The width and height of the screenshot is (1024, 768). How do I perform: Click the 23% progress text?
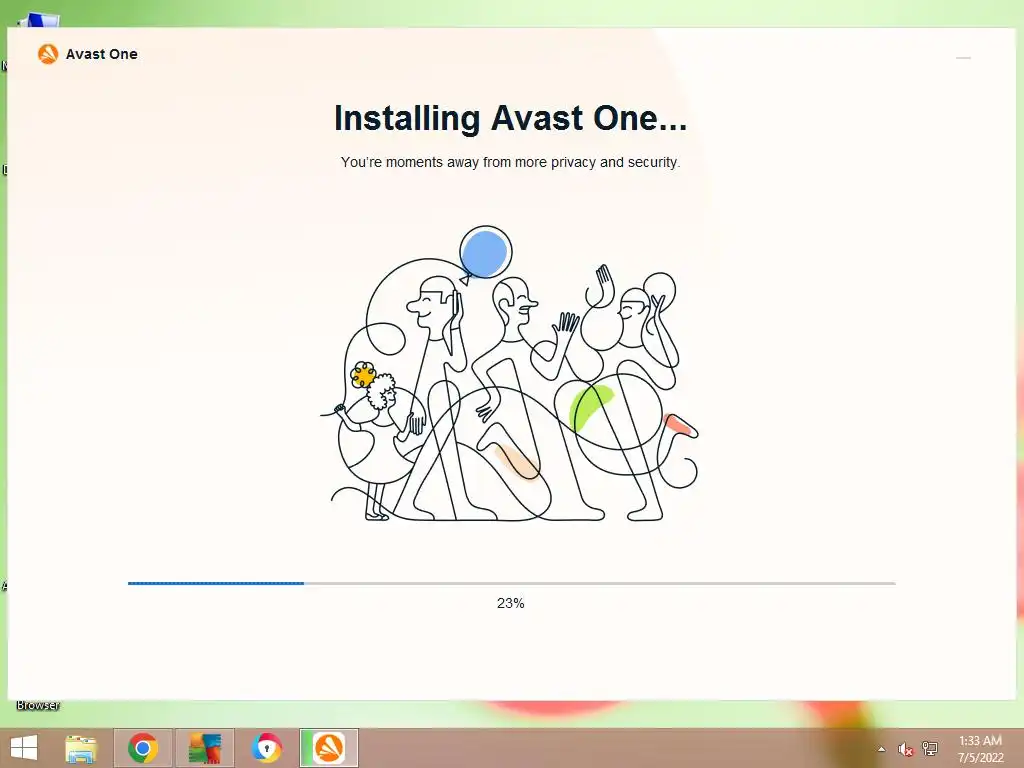tap(511, 603)
